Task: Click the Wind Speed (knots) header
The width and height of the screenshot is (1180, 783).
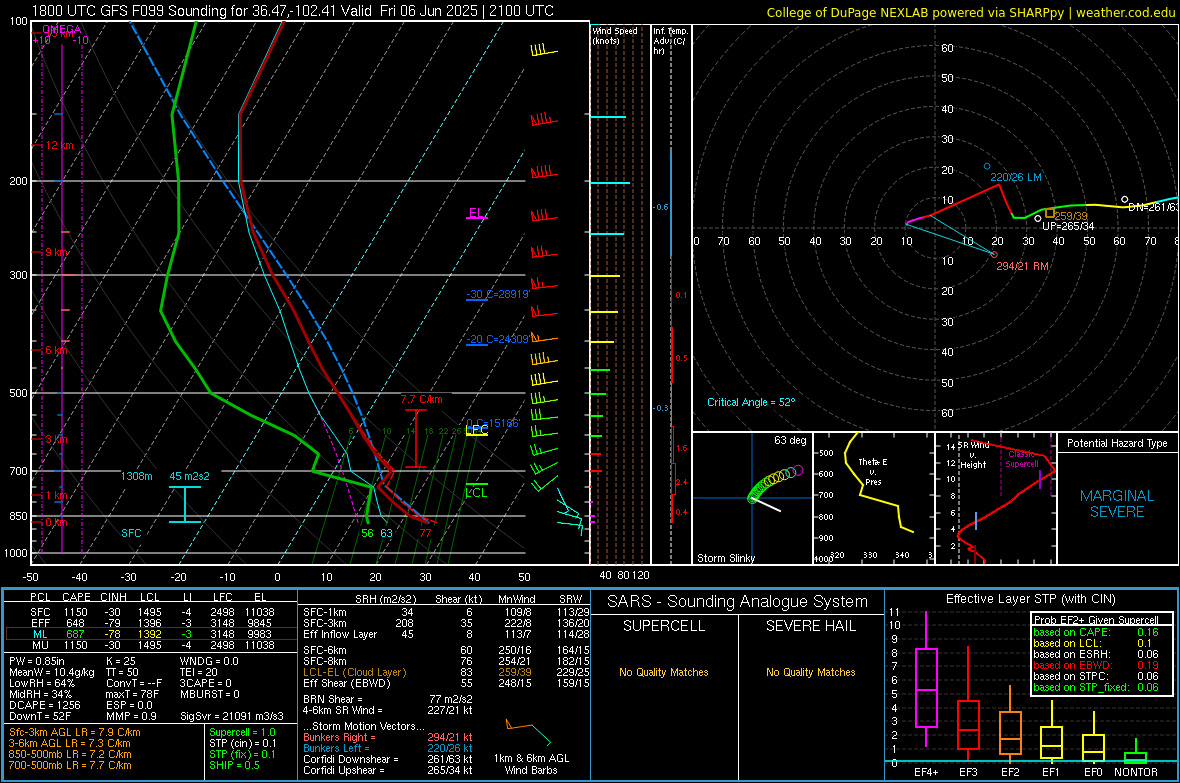Action: point(615,35)
